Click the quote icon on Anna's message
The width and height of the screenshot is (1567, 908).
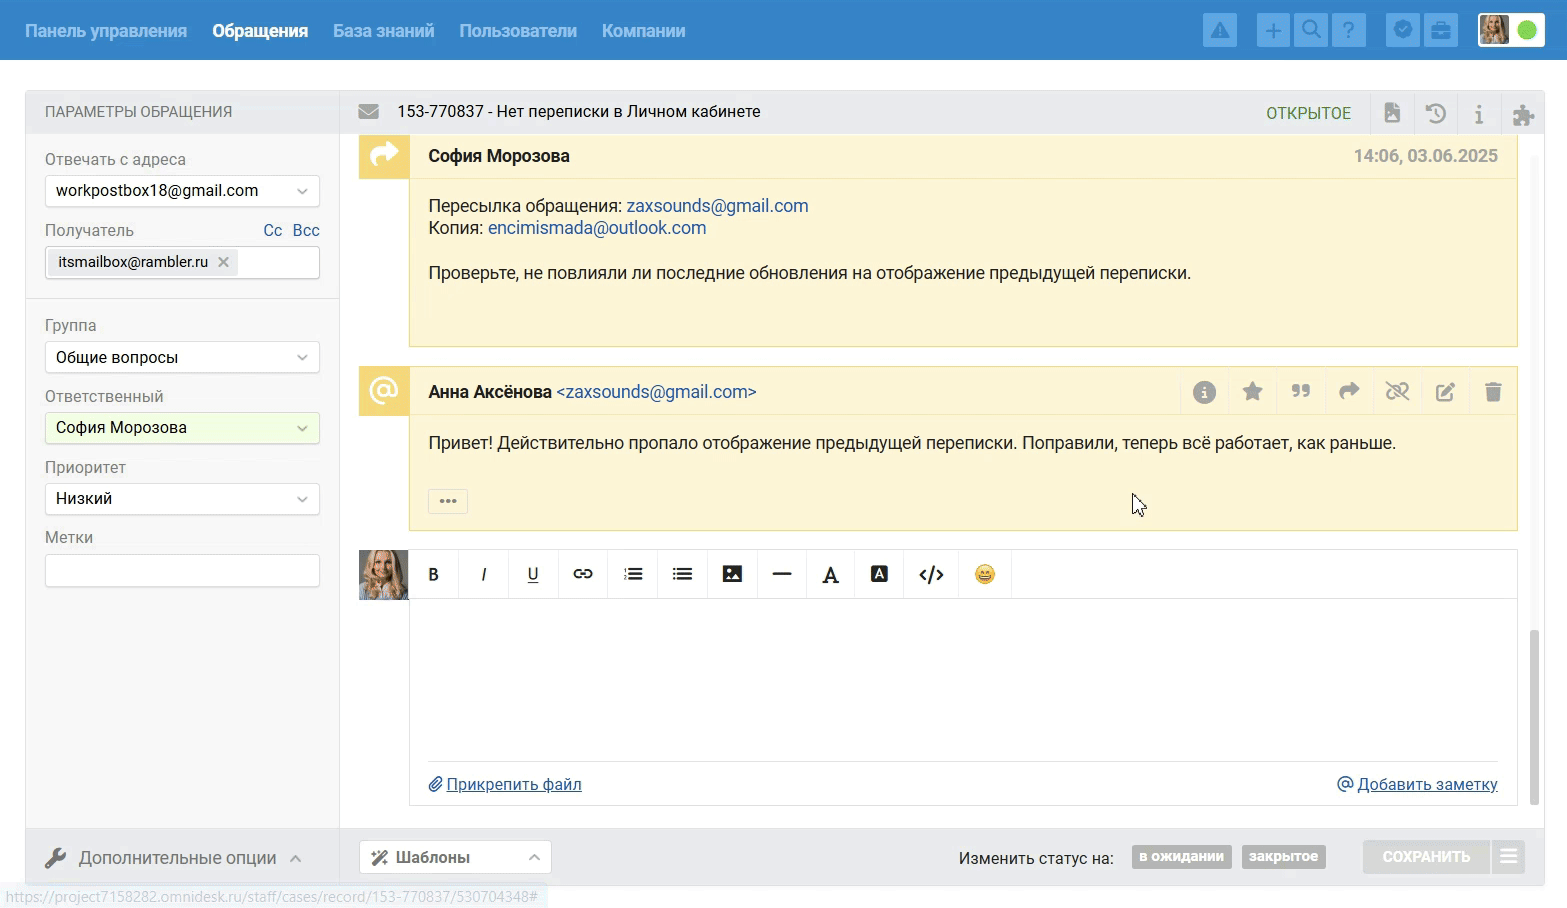(x=1300, y=392)
